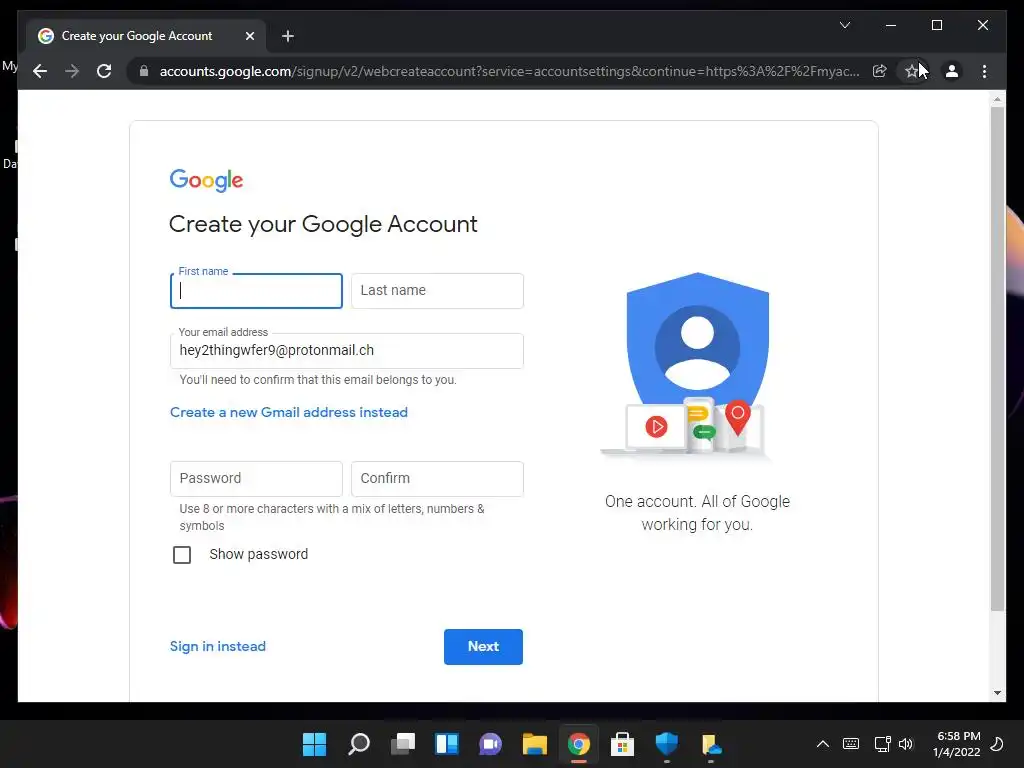Screen dimensions: 1024x768
Task: Focus the Password field
Action: (x=256, y=479)
